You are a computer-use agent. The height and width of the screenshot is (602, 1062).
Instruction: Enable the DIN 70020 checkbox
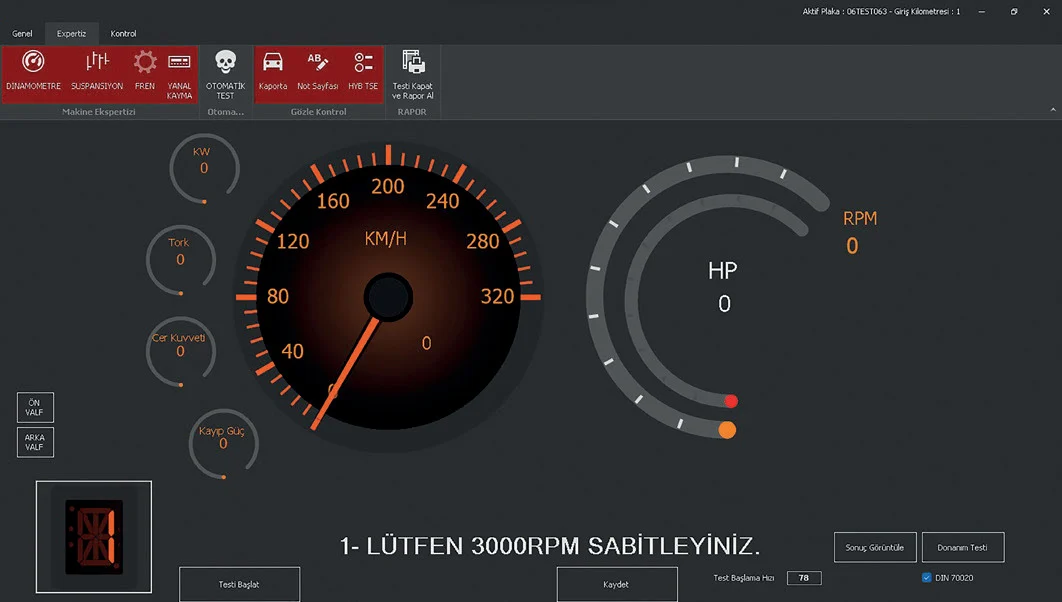point(927,578)
